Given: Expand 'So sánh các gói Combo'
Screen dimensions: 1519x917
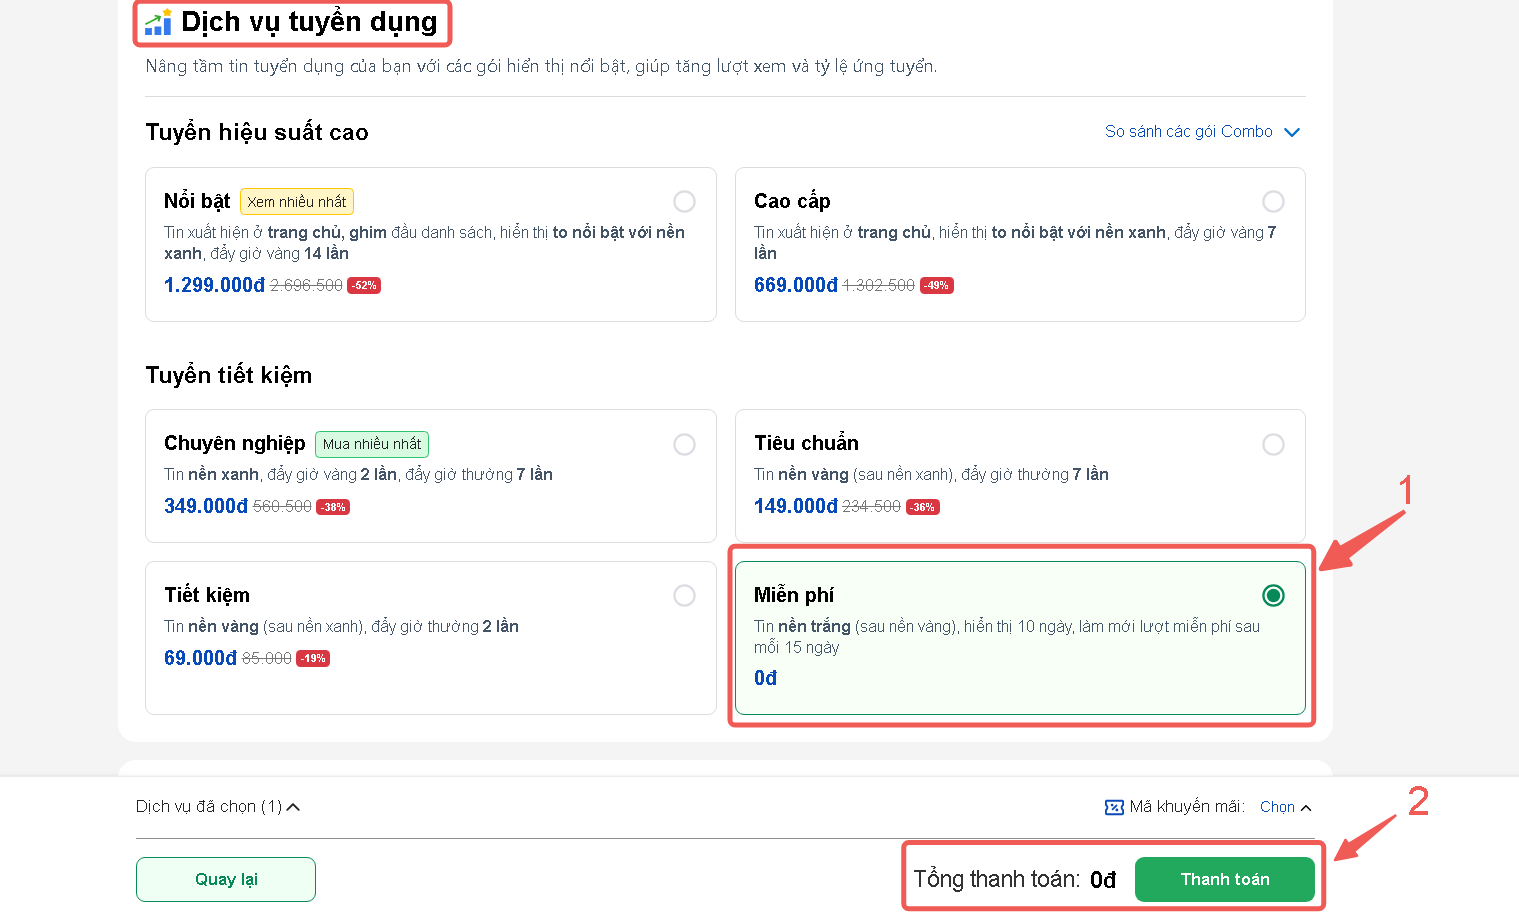Looking at the screenshot, I should [1201, 132].
